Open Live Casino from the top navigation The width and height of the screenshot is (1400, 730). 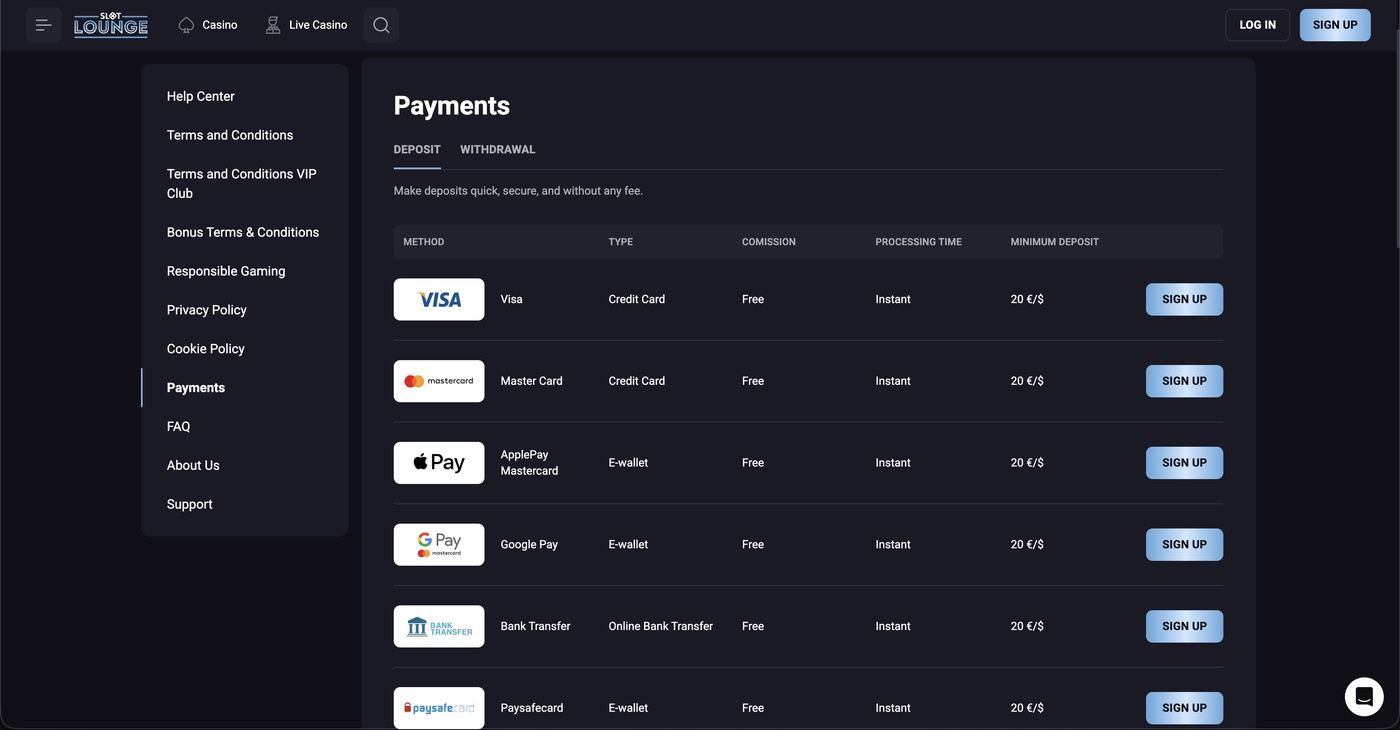307,25
